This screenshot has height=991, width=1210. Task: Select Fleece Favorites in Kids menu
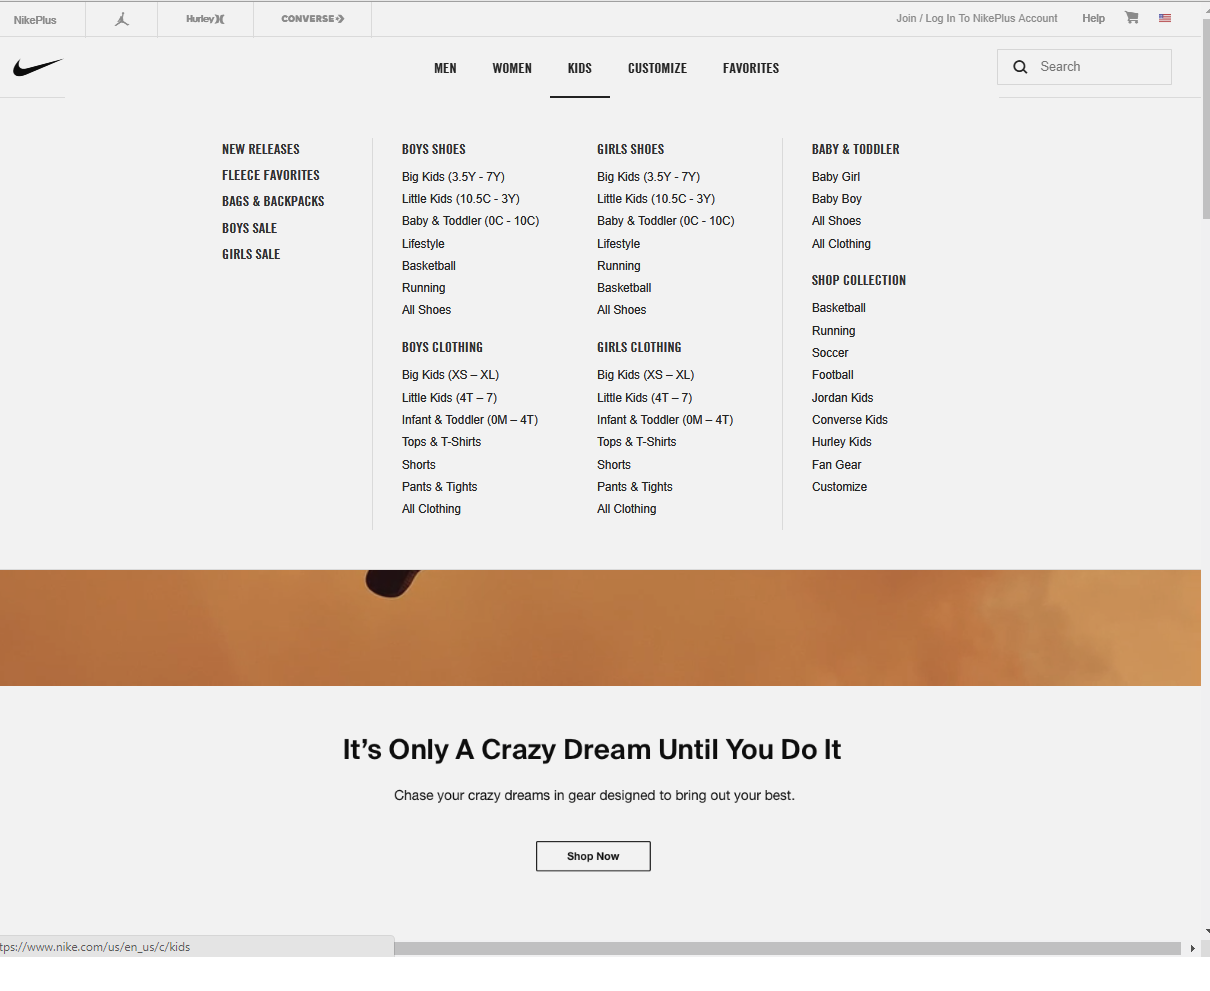[271, 175]
